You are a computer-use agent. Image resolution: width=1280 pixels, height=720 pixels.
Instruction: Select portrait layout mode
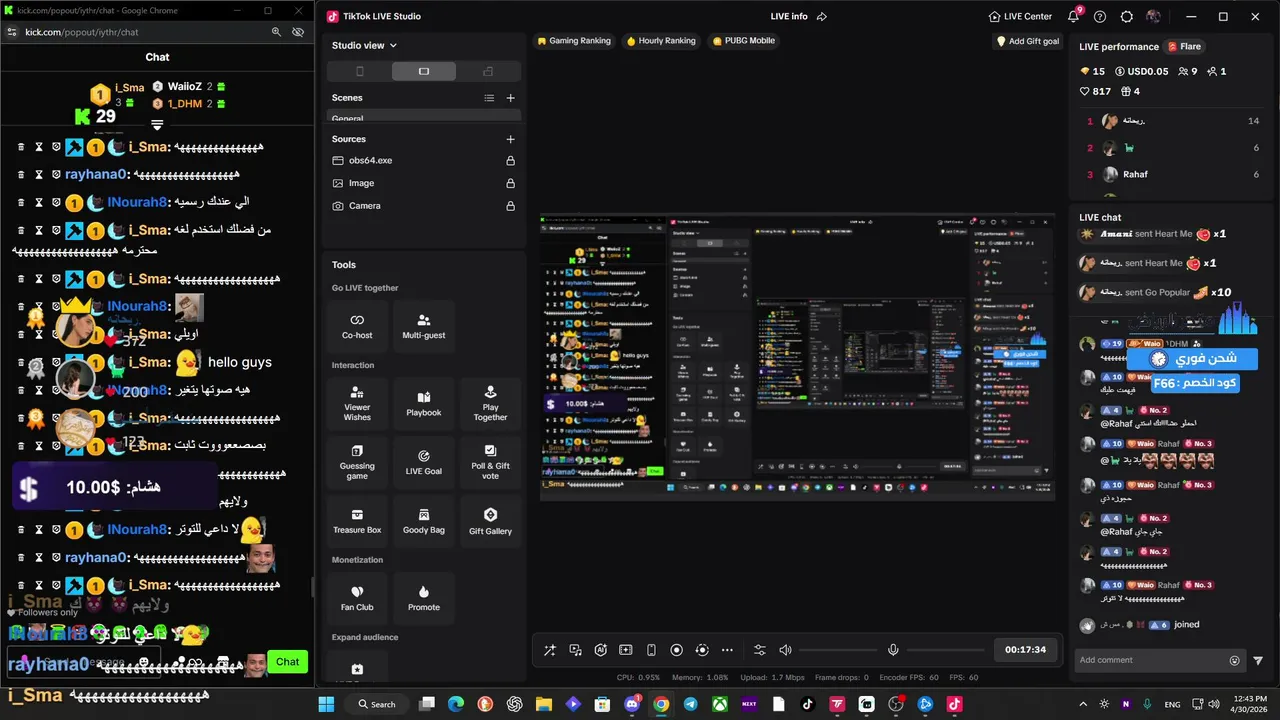click(x=360, y=71)
